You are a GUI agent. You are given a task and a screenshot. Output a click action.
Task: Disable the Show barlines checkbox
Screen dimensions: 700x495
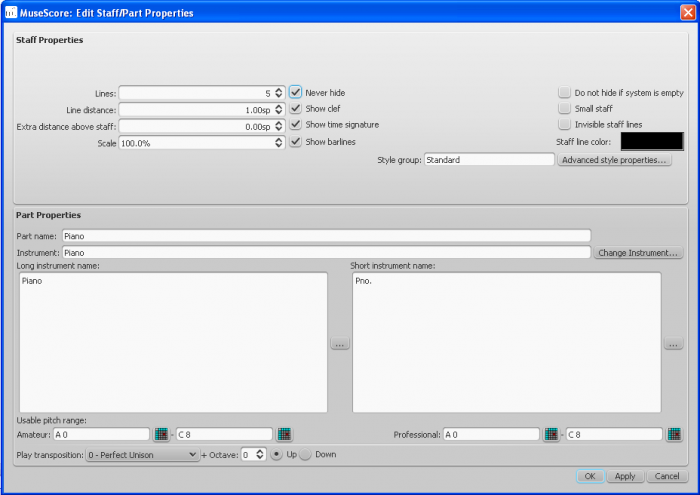pos(295,141)
